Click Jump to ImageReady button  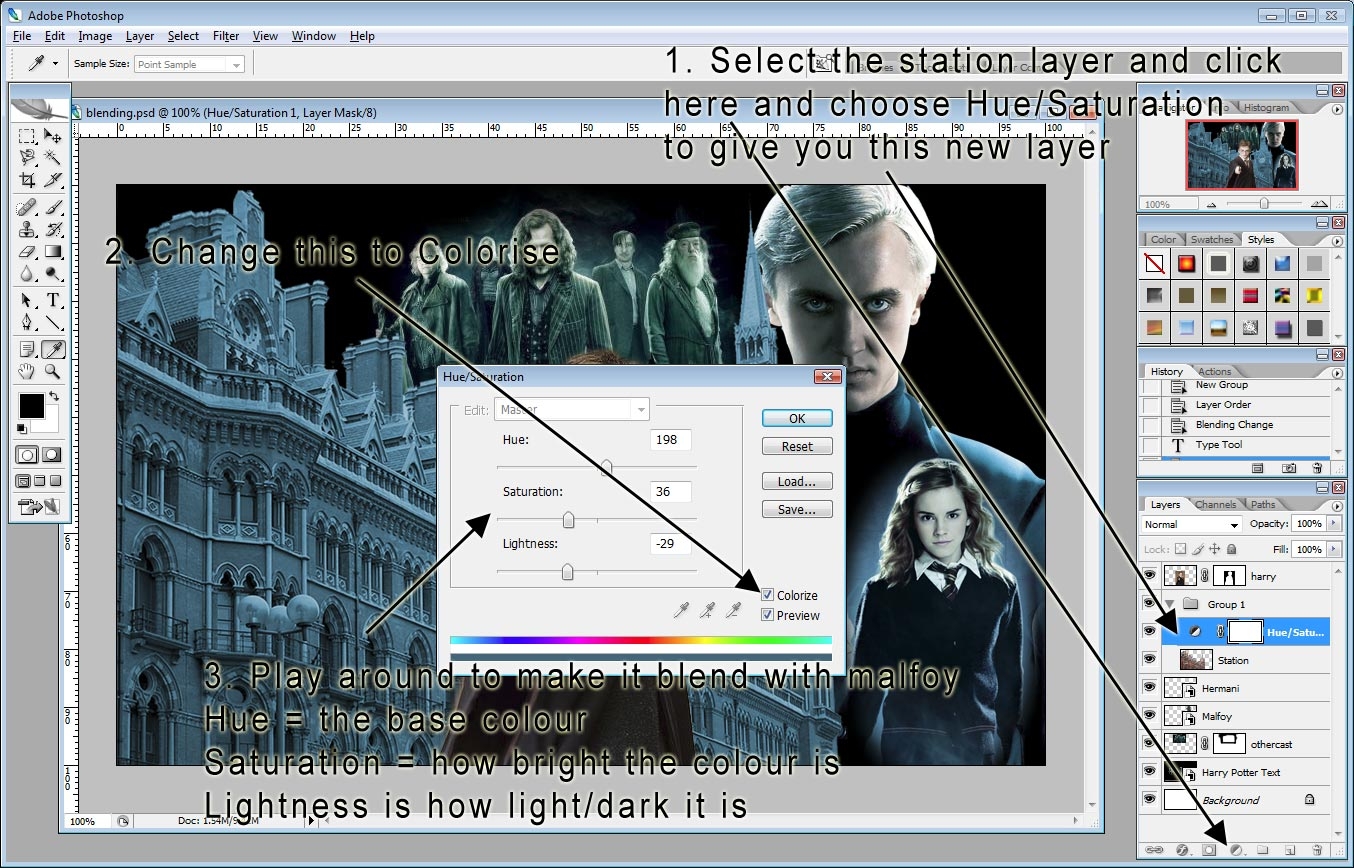coord(40,507)
